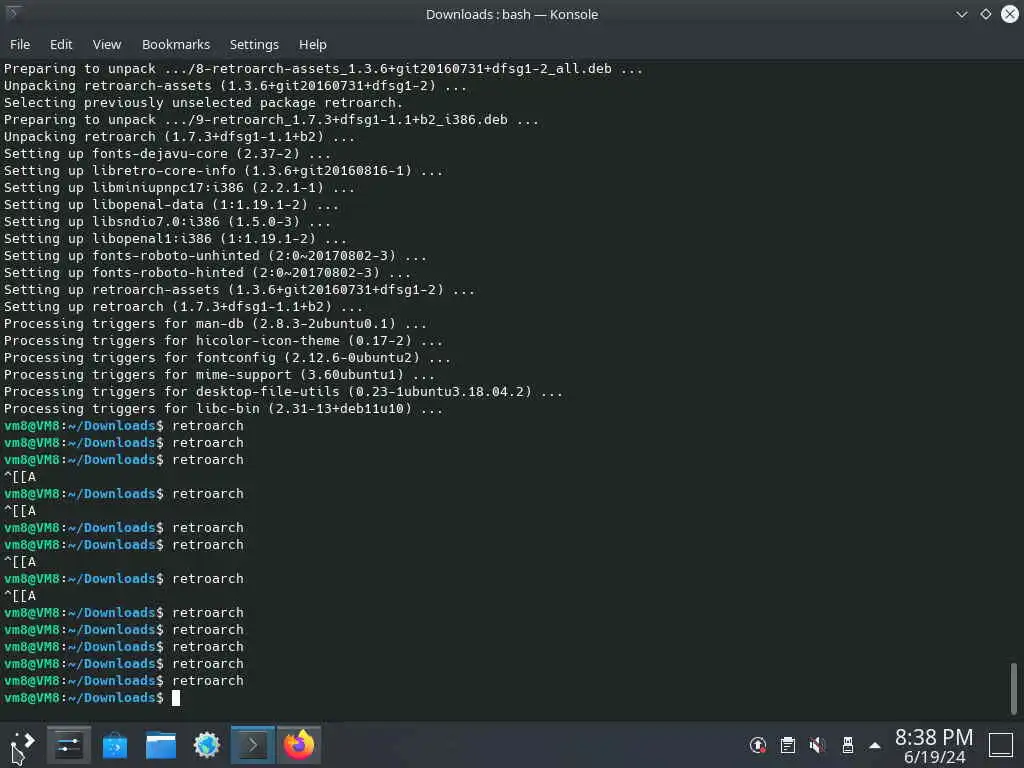Click the Konsole window menu icon
The height and width of the screenshot is (768, 1024).
pyautogui.click(x=12, y=12)
